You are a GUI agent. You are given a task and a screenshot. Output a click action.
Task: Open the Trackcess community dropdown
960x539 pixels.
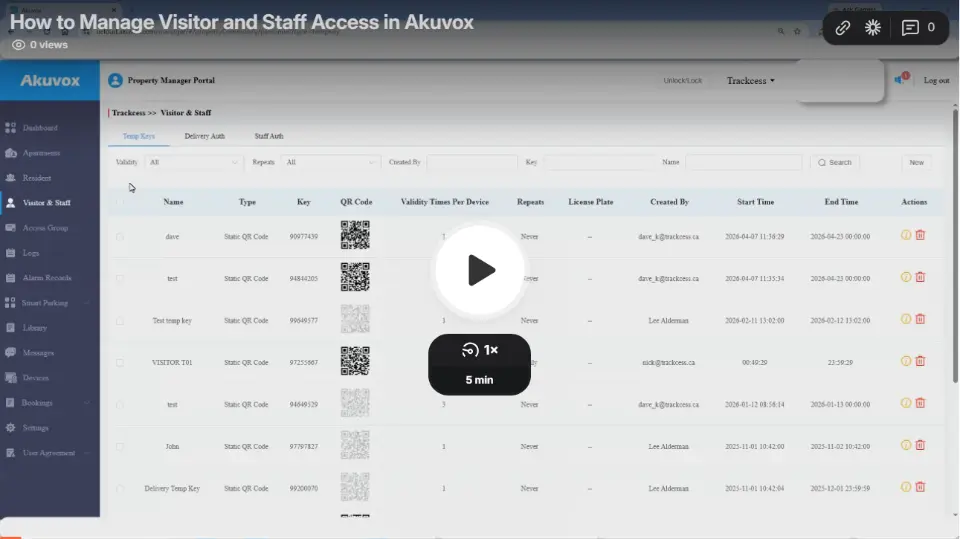coord(751,80)
